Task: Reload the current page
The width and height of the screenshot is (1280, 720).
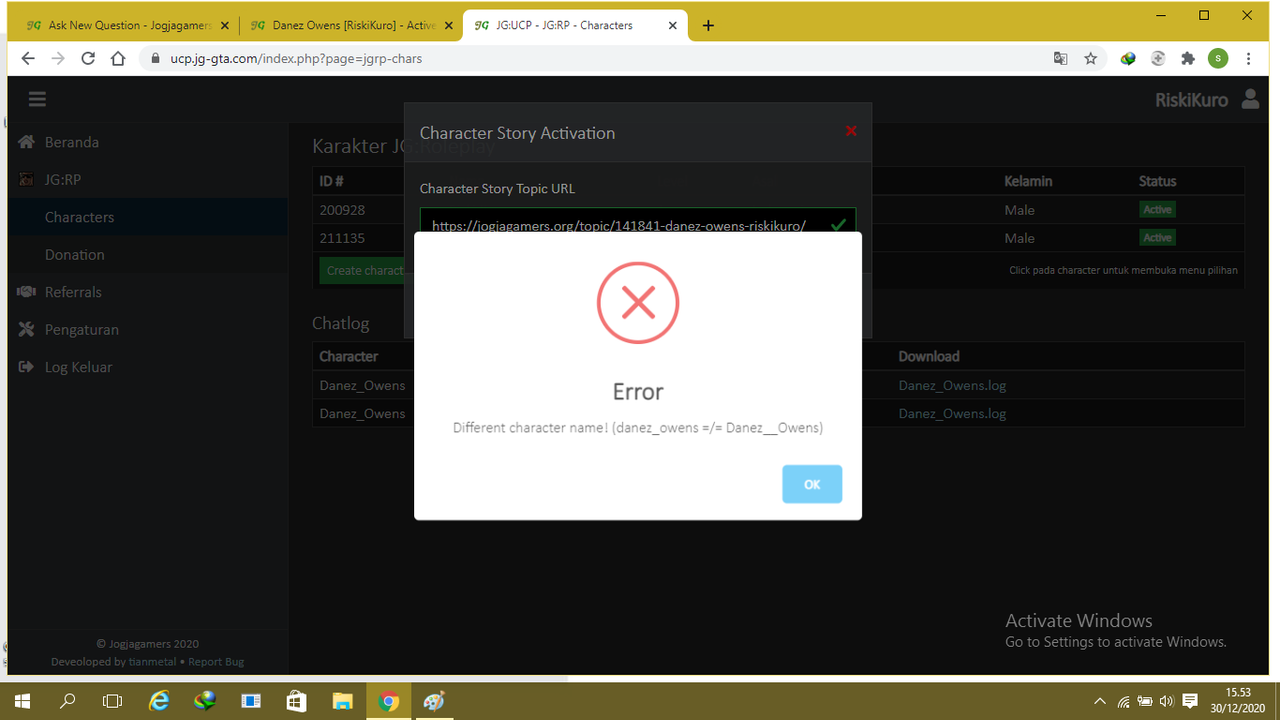Action: pyautogui.click(x=88, y=59)
